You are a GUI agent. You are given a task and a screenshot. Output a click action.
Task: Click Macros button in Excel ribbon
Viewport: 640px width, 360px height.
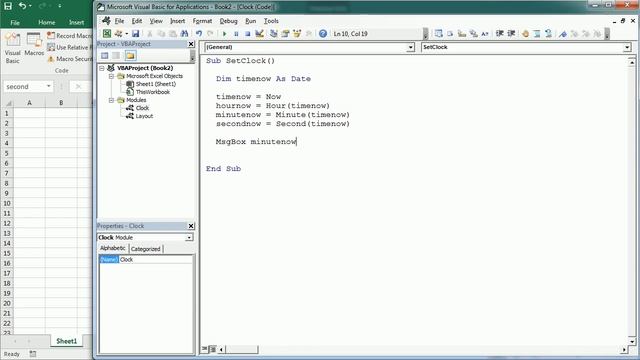[x=34, y=45]
